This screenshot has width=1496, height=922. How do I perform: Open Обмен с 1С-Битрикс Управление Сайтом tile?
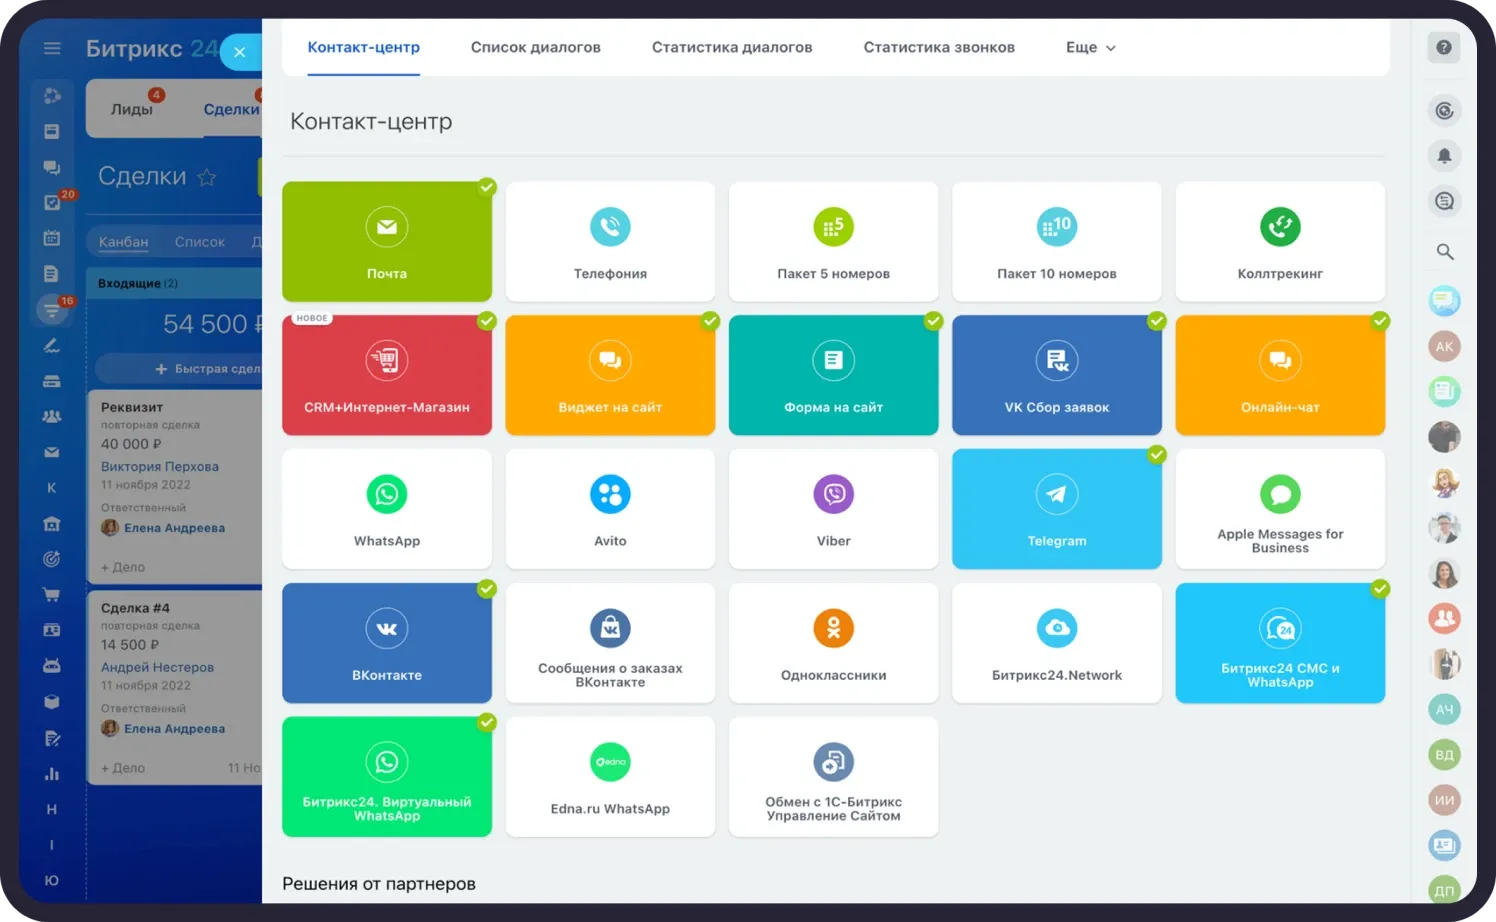click(x=833, y=777)
